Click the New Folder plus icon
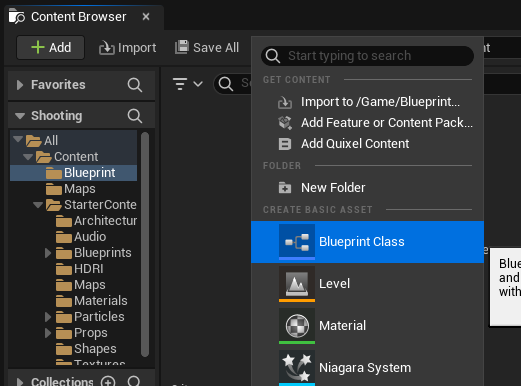The image size is (521, 386). (285, 188)
